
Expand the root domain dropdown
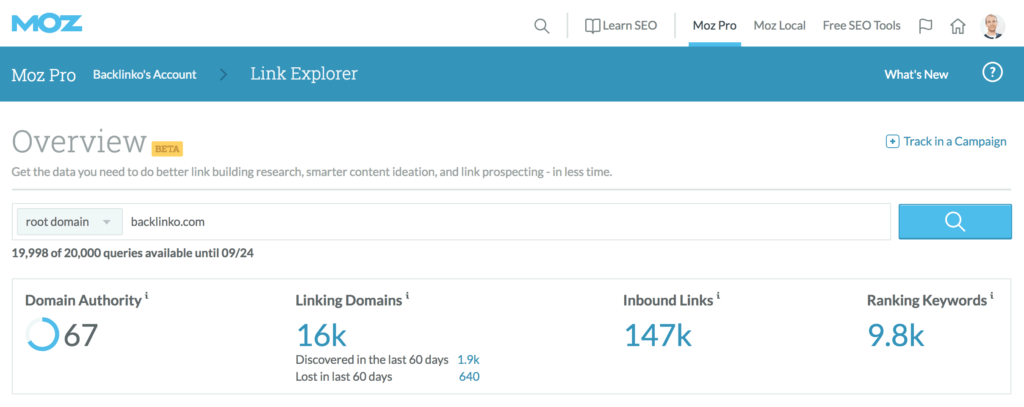[x=68, y=222]
